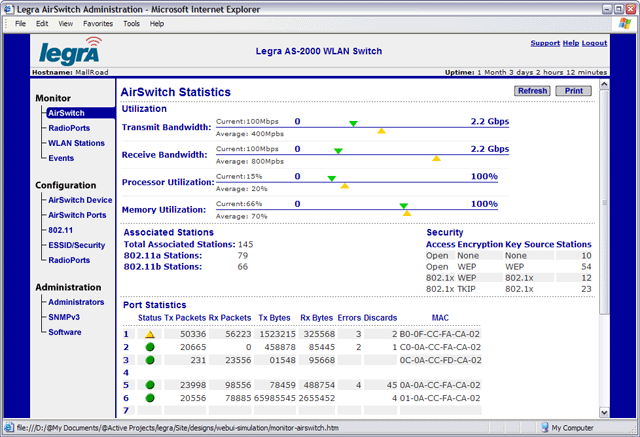Image resolution: width=640 pixels, height=437 pixels.
Task: Click Transmit Bandwidth green current marker
Action: 353,124
